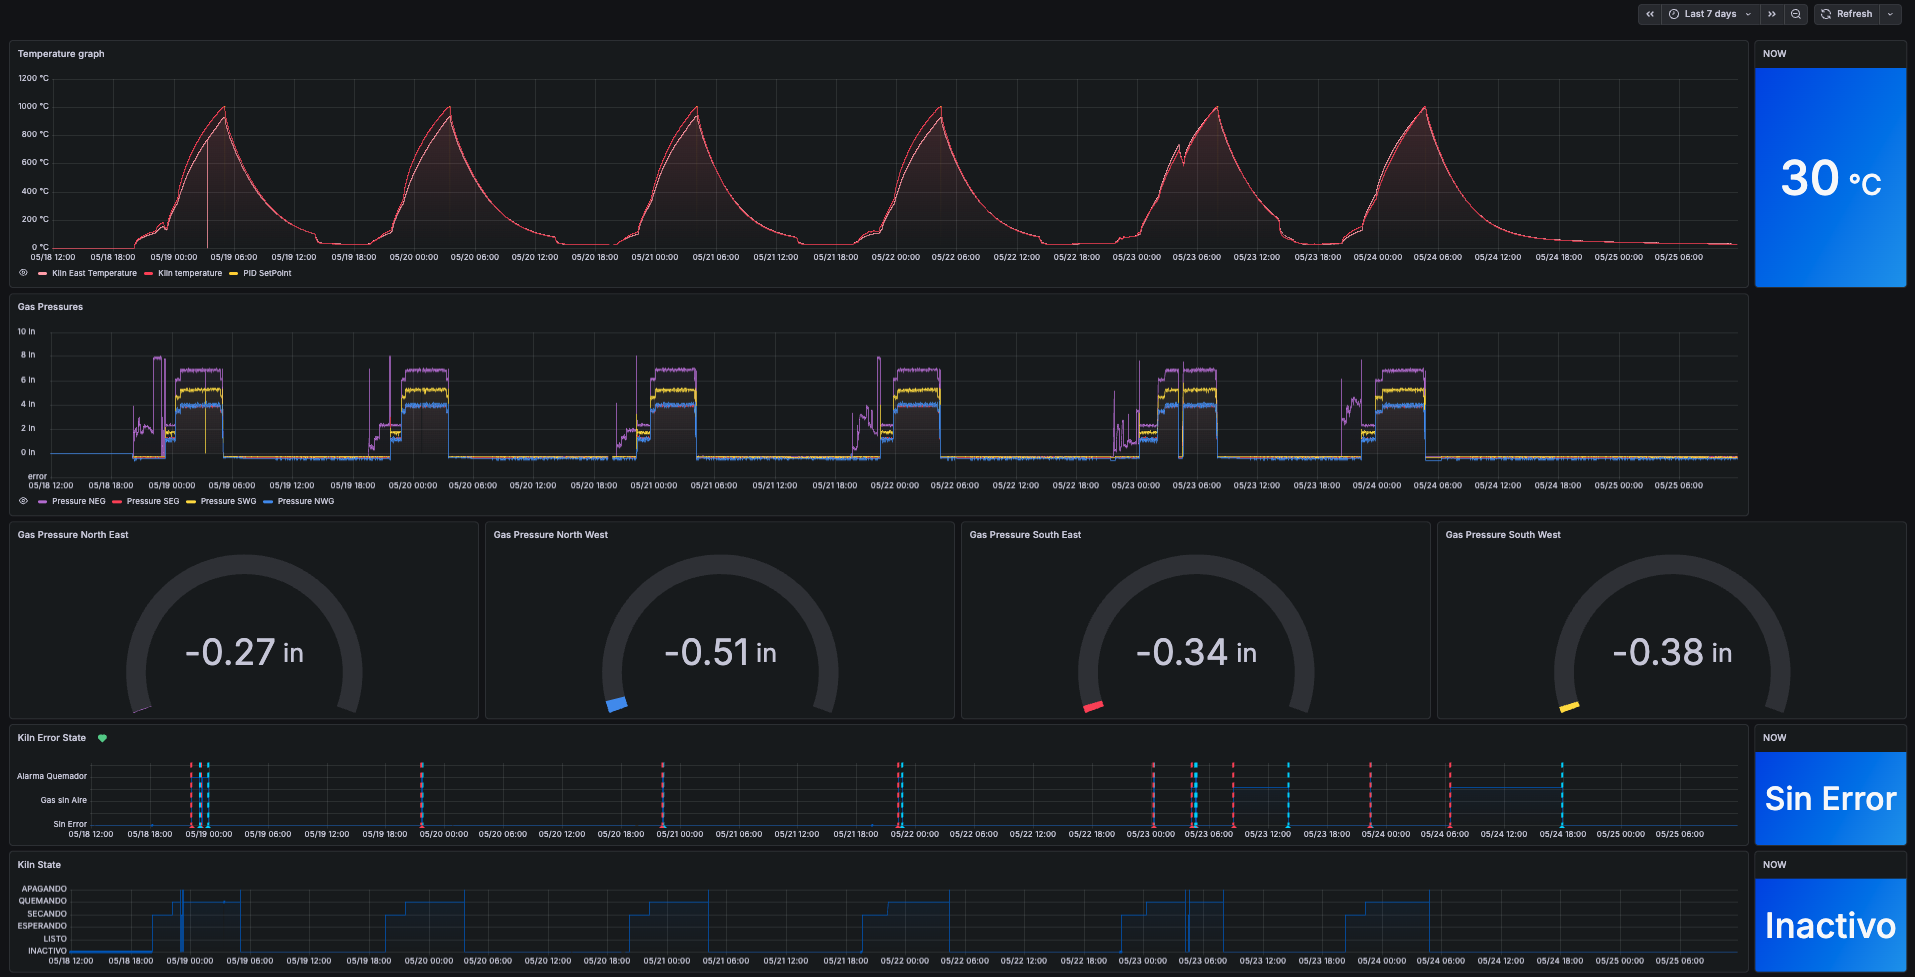Open color picker for Pressure SWG swatch
Viewport: 1915px width, 977px height.
(x=191, y=501)
